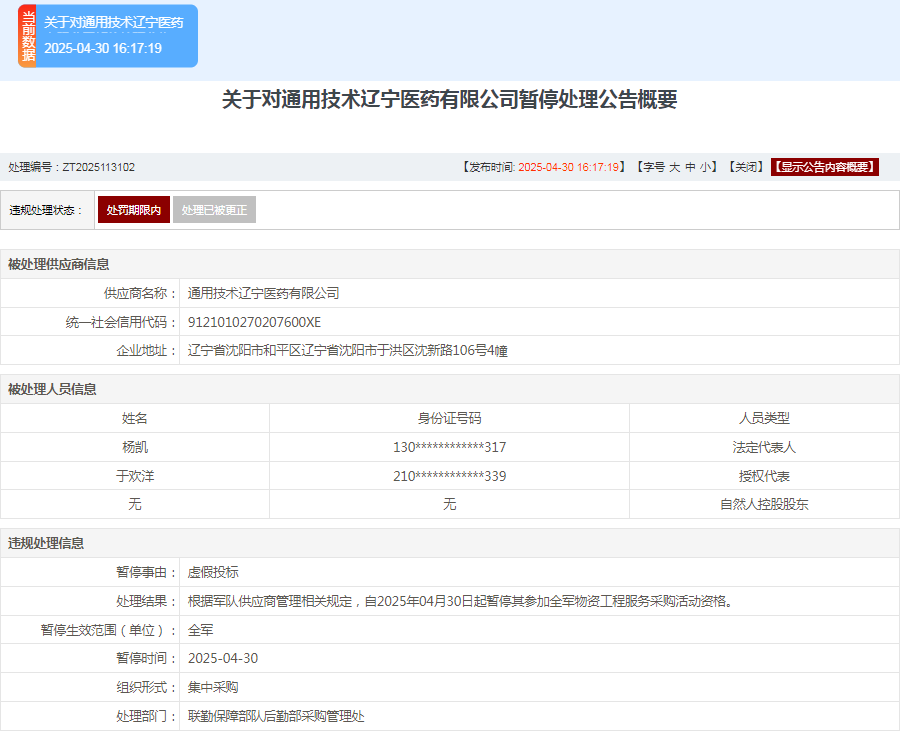Click the scope value 全军
Screen dimensions: 902x731
point(200,630)
